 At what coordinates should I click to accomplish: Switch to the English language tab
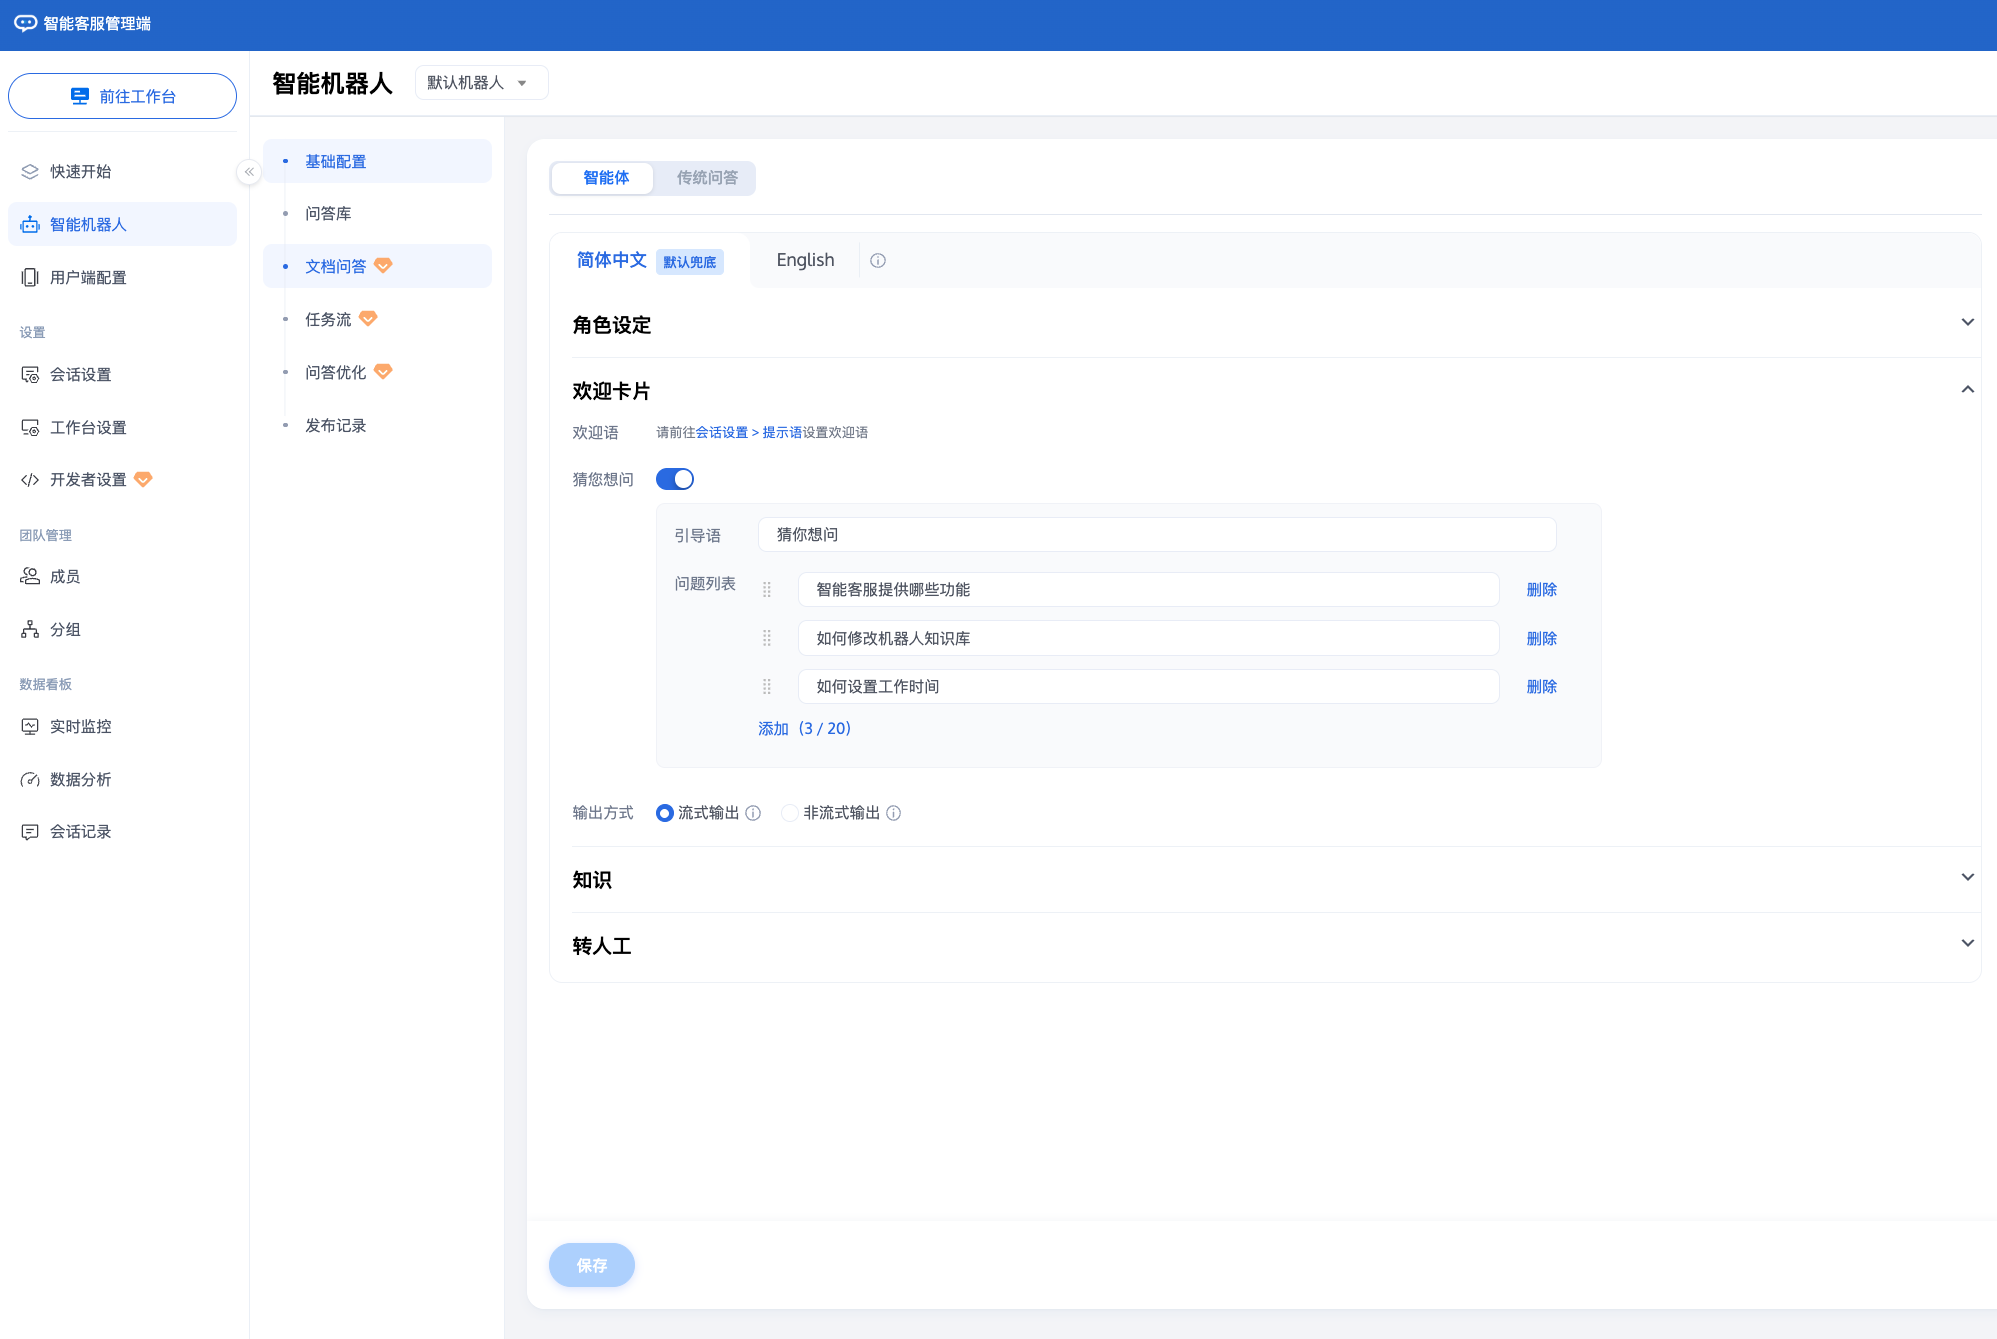point(805,260)
